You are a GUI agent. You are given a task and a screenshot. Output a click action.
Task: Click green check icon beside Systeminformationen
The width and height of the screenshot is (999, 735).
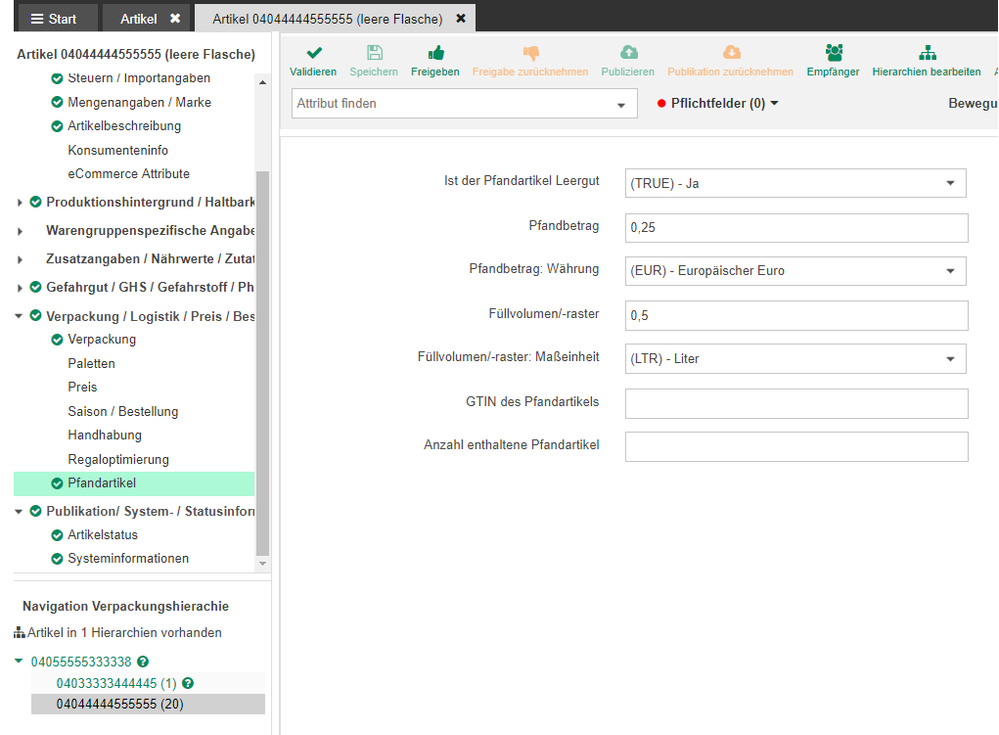[57, 559]
